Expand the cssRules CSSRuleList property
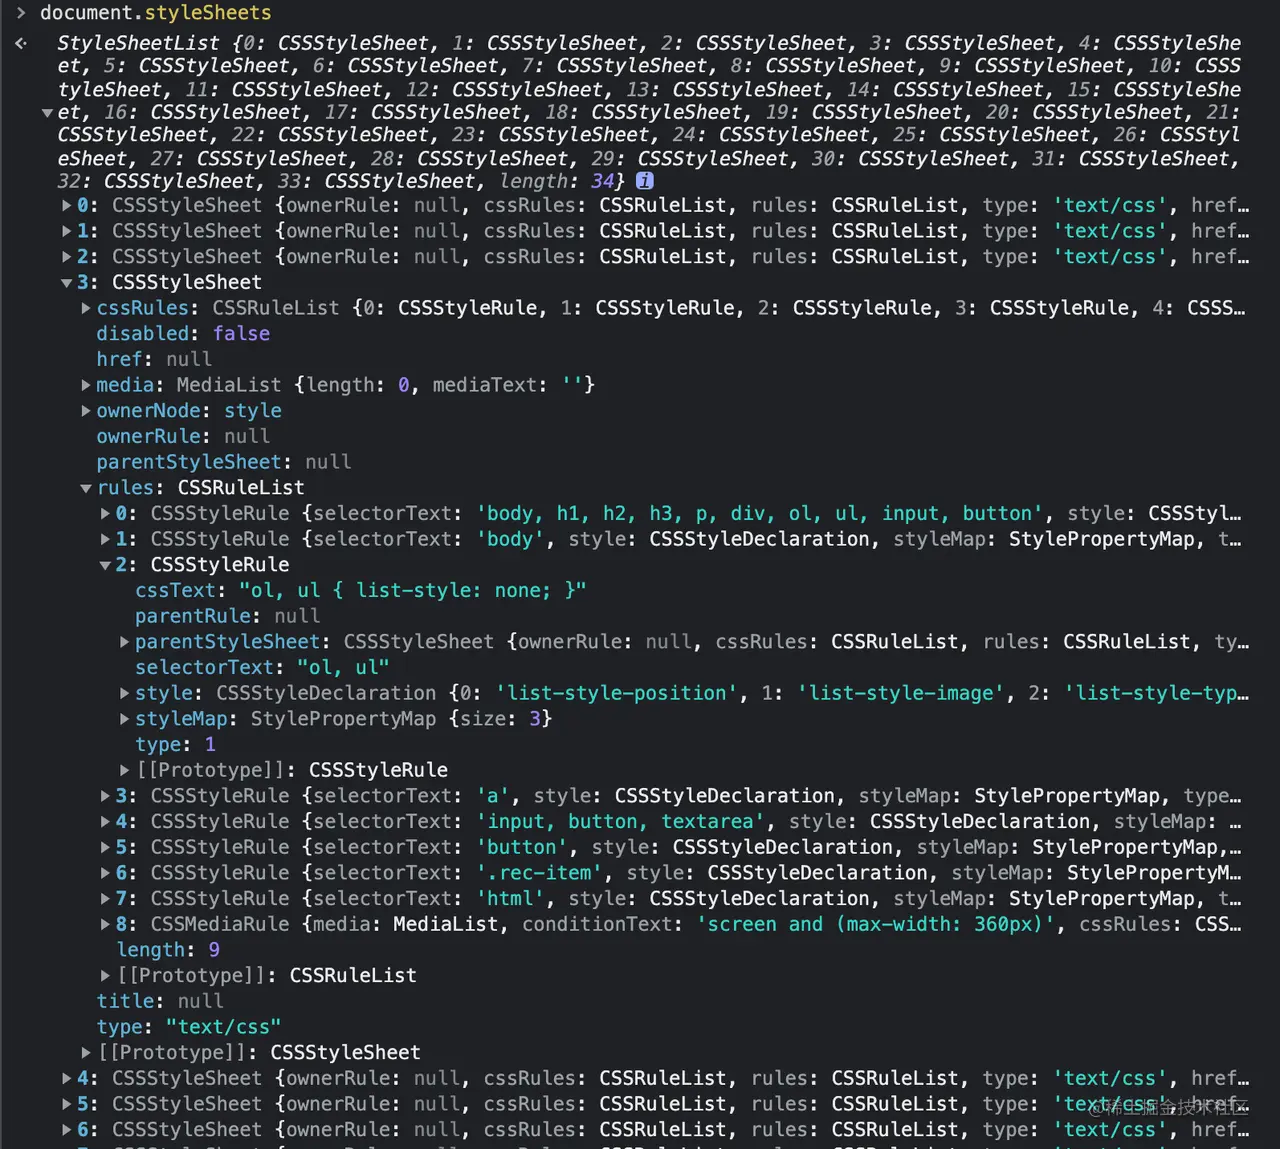Viewport: 1280px width, 1149px height. 86,308
